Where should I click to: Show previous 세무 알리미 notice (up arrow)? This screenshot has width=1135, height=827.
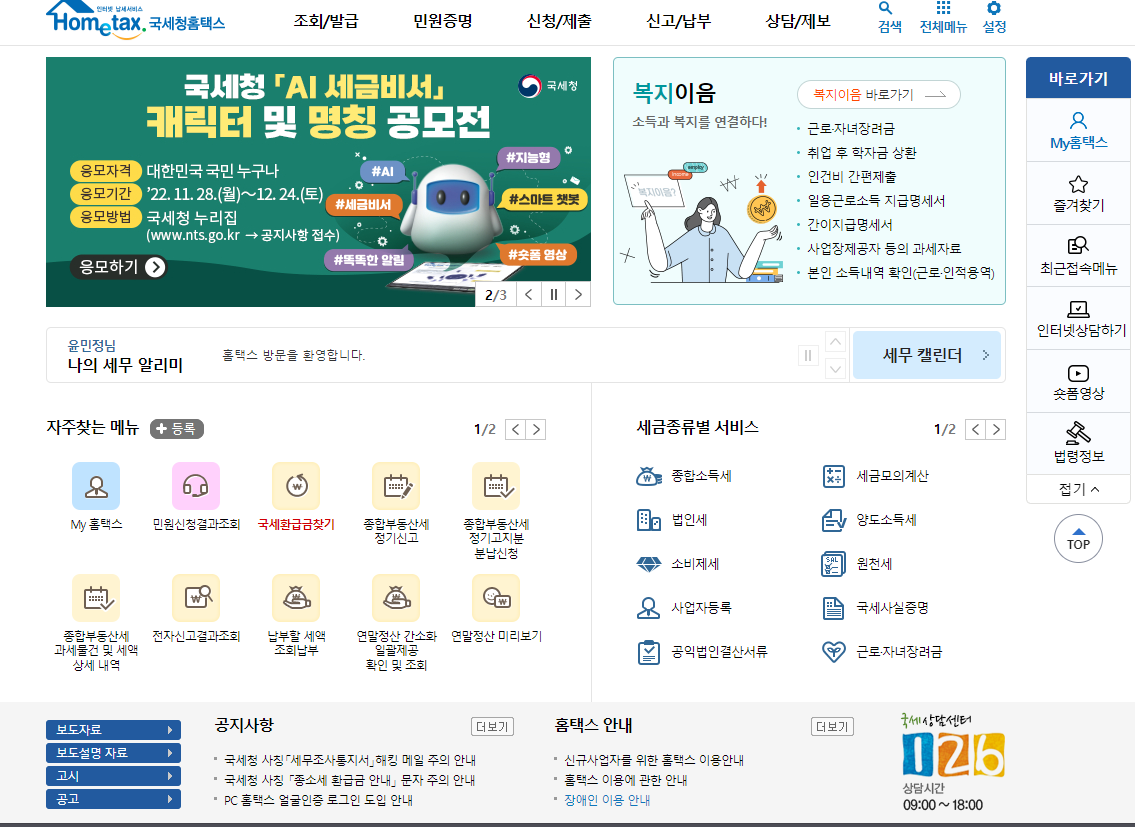[x=835, y=342]
